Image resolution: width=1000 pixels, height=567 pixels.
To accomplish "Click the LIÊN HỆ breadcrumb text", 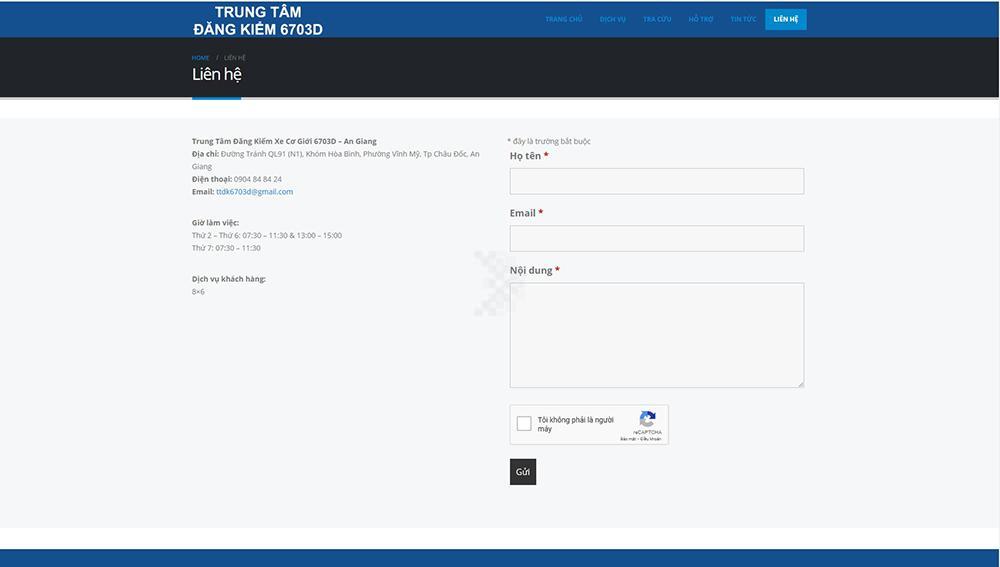I will [x=235, y=58].
